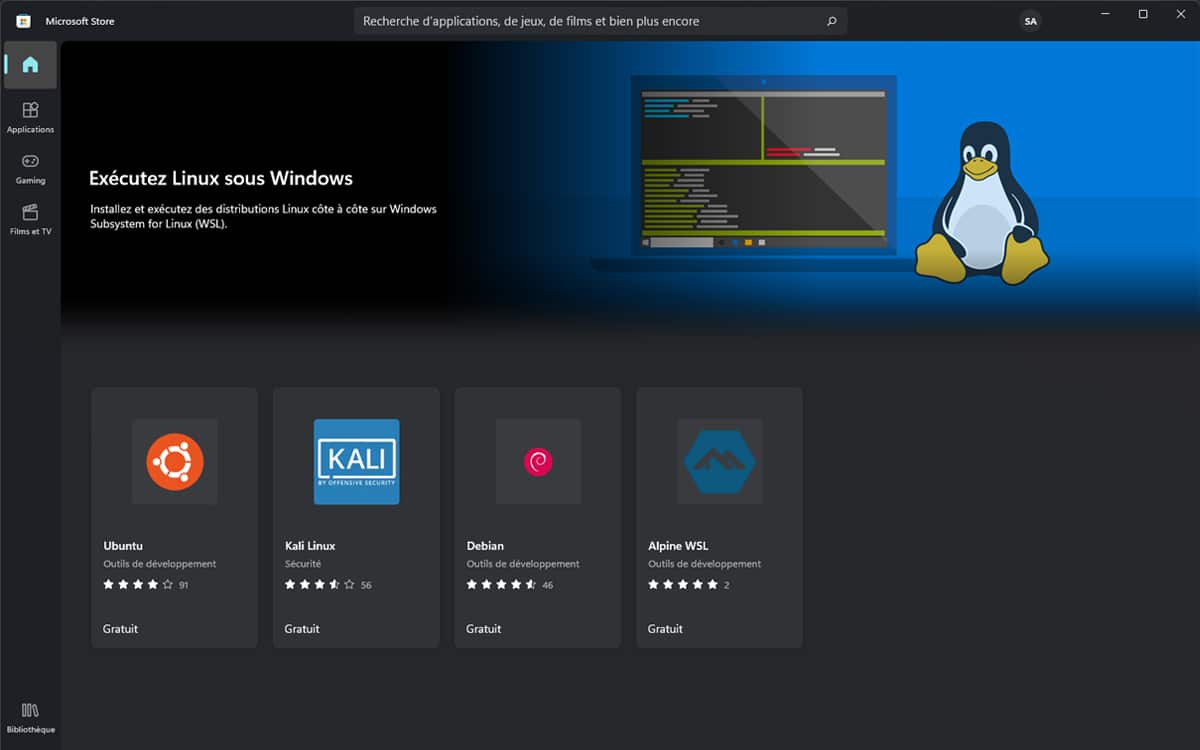The height and width of the screenshot is (750, 1200).
Task: Click the 'Sécurité' category under Kali Linux
Action: click(303, 564)
